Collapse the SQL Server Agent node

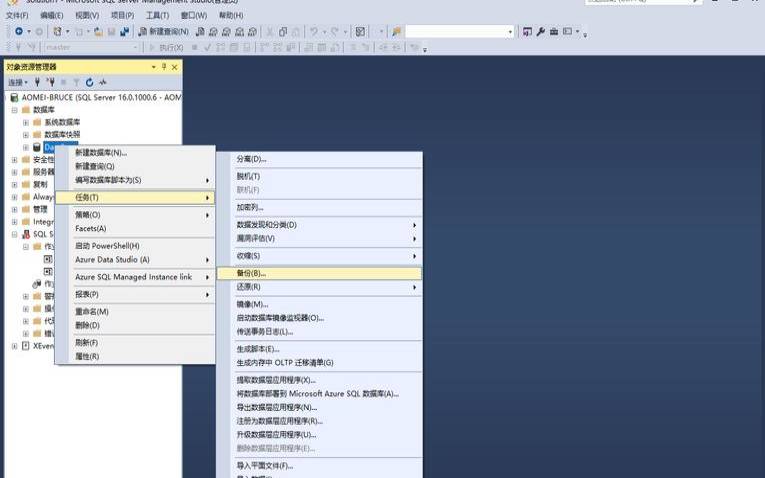tap(15, 234)
